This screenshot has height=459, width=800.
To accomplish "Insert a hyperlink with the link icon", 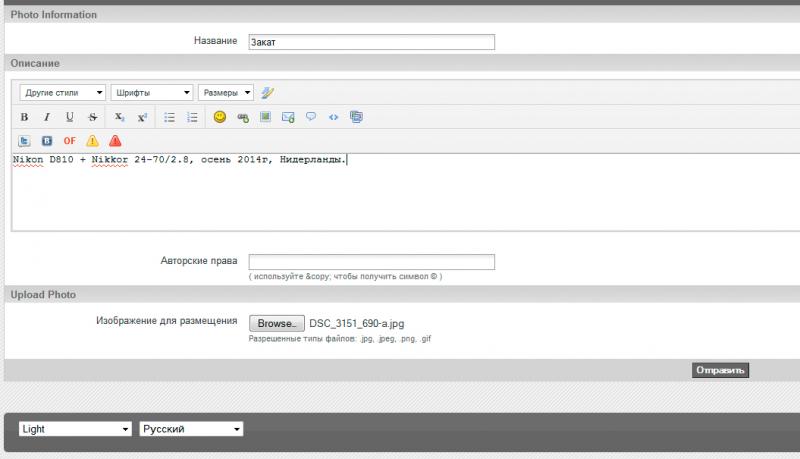I will (x=243, y=117).
